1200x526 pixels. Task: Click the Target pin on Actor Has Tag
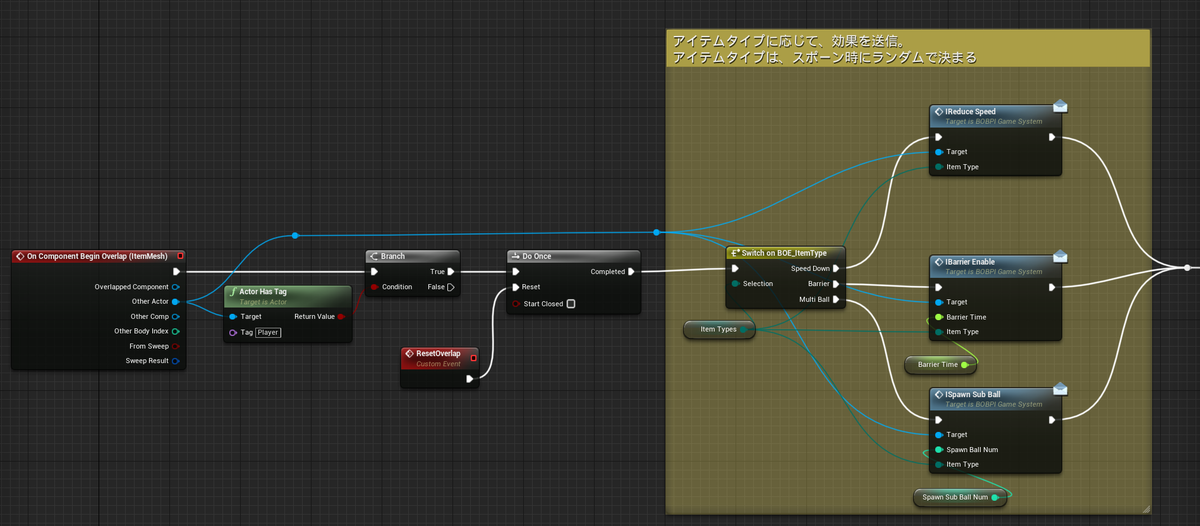(233, 317)
